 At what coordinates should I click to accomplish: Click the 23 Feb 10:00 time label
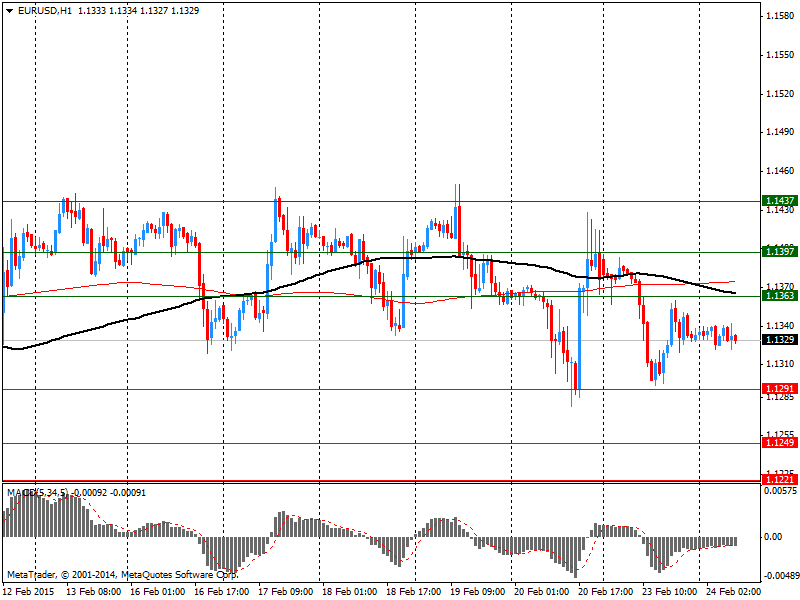coord(669,592)
